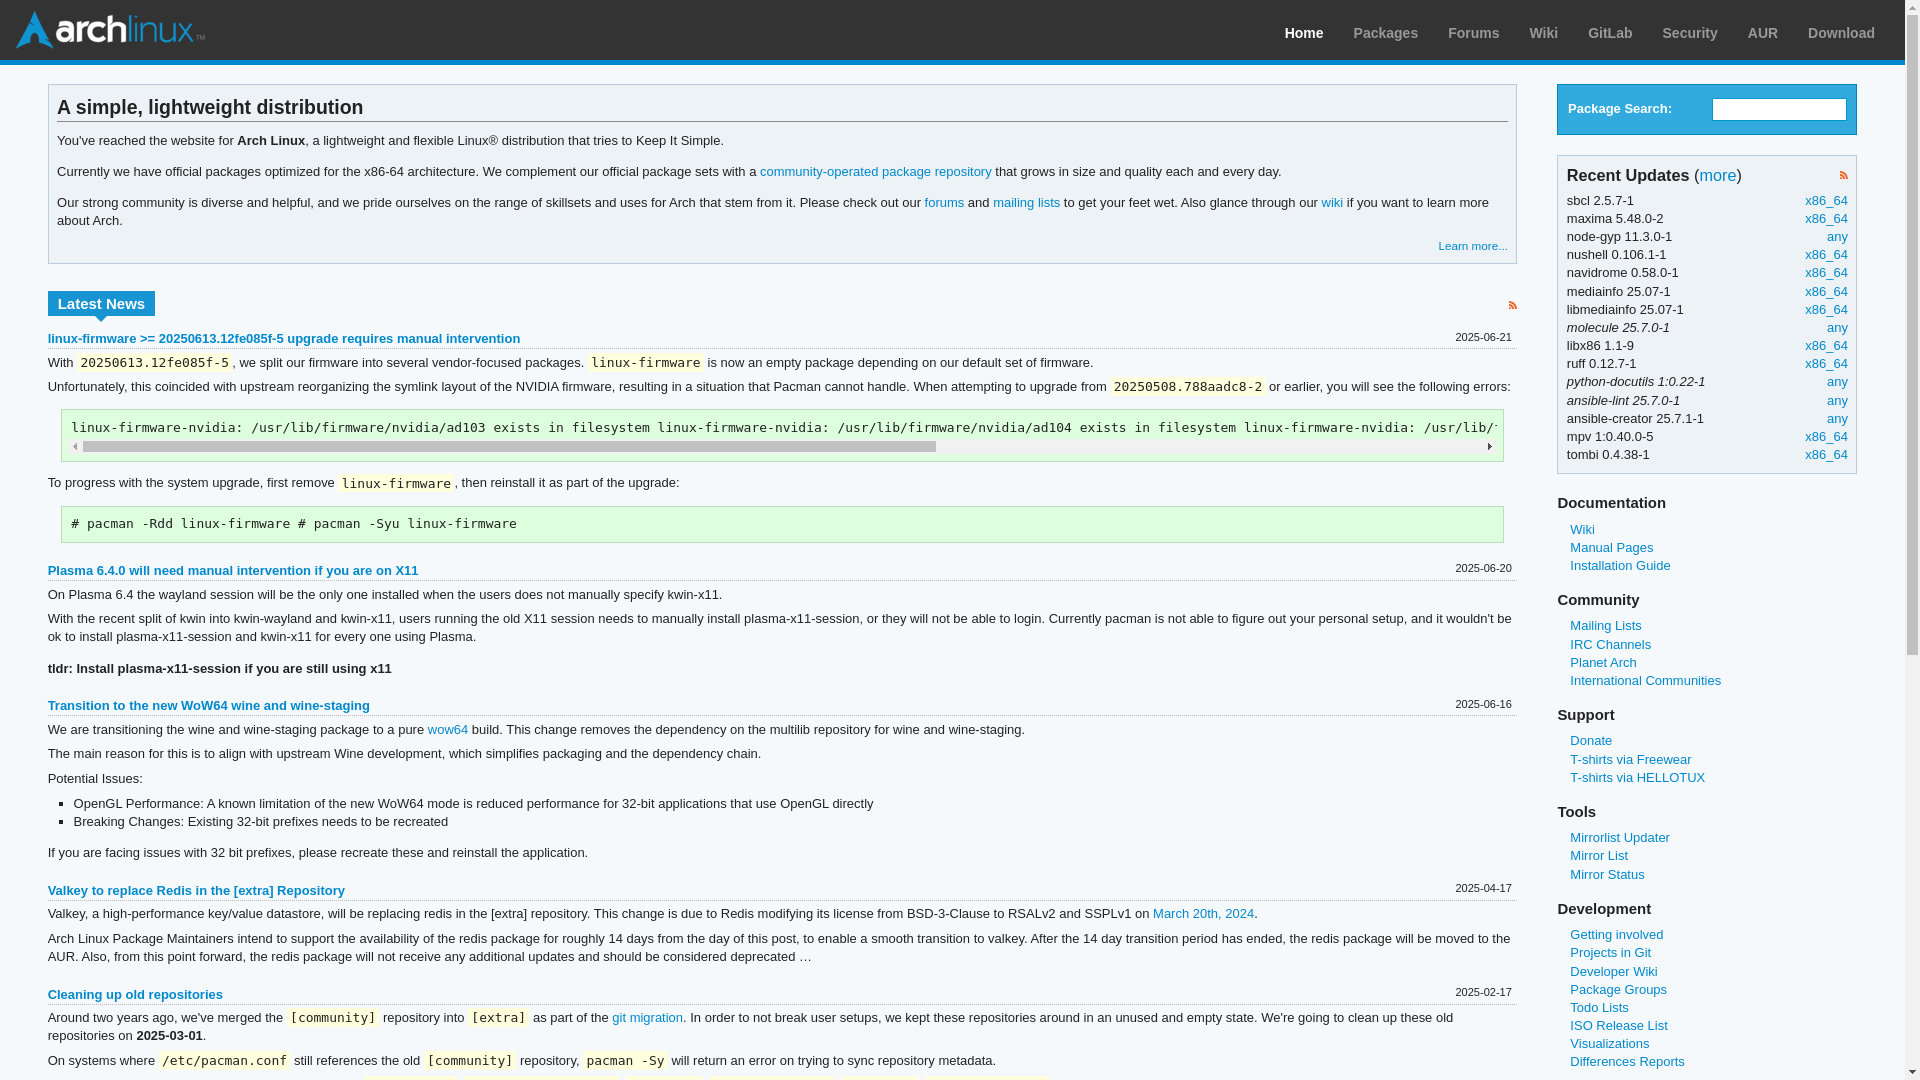
Task: Open the Plasma 6.4.0 X11 news article
Action: click(233, 571)
